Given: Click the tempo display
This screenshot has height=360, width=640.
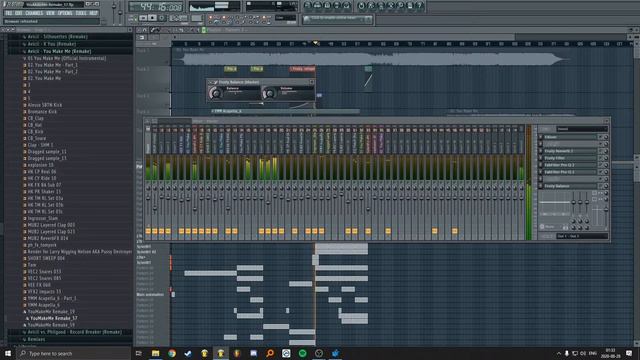Looking at the screenshot, I should [x=178, y=18].
